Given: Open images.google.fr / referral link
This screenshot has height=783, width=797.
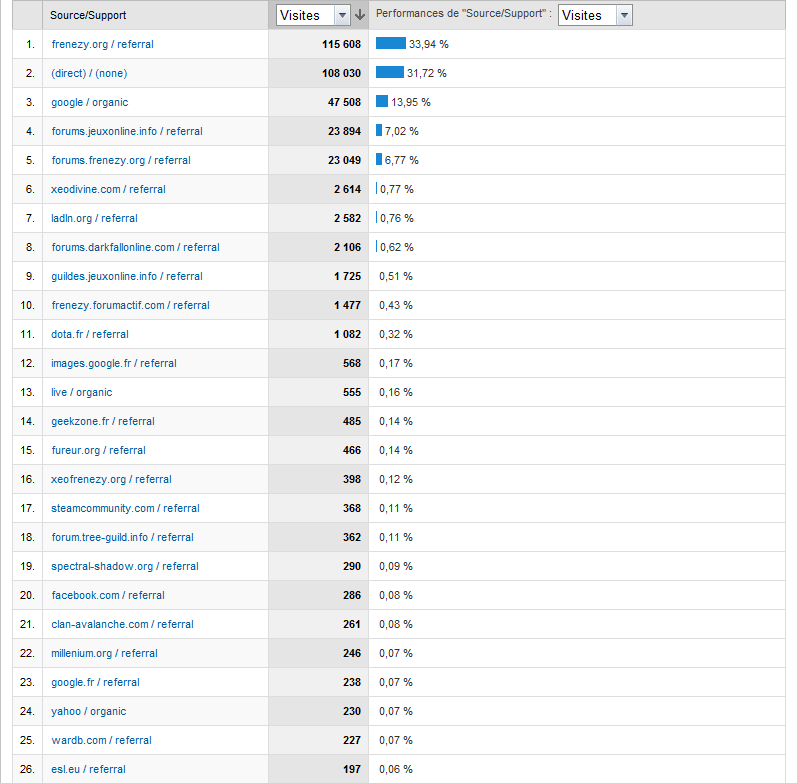Looking at the screenshot, I should pyautogui.click(x=113, y=363).
